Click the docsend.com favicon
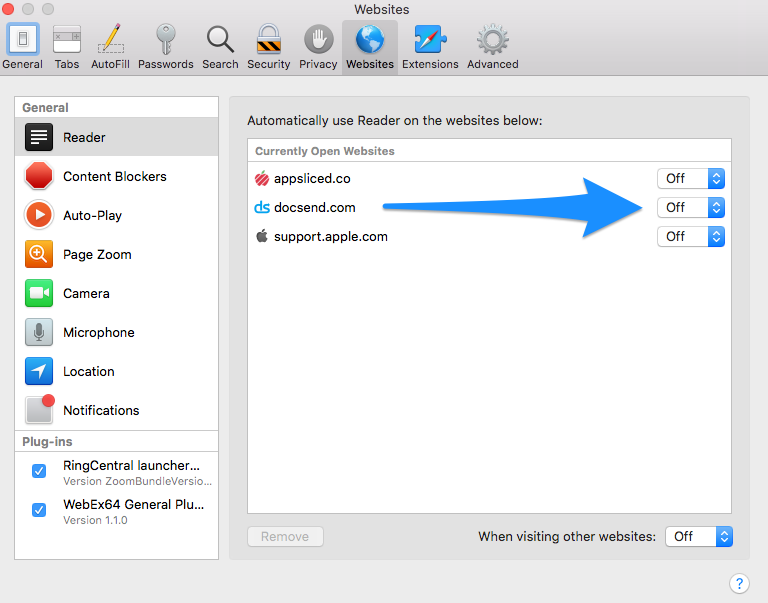The image size is (768, 603). 262,207
